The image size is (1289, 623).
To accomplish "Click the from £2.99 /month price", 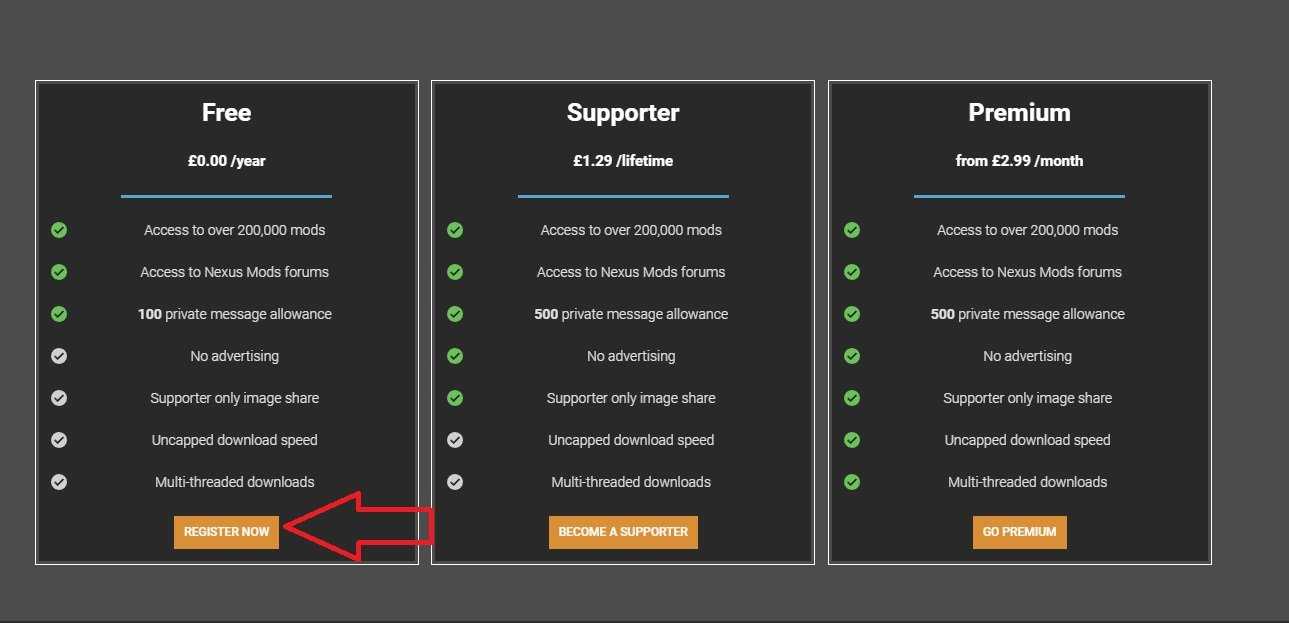I will coord(1019,161).
